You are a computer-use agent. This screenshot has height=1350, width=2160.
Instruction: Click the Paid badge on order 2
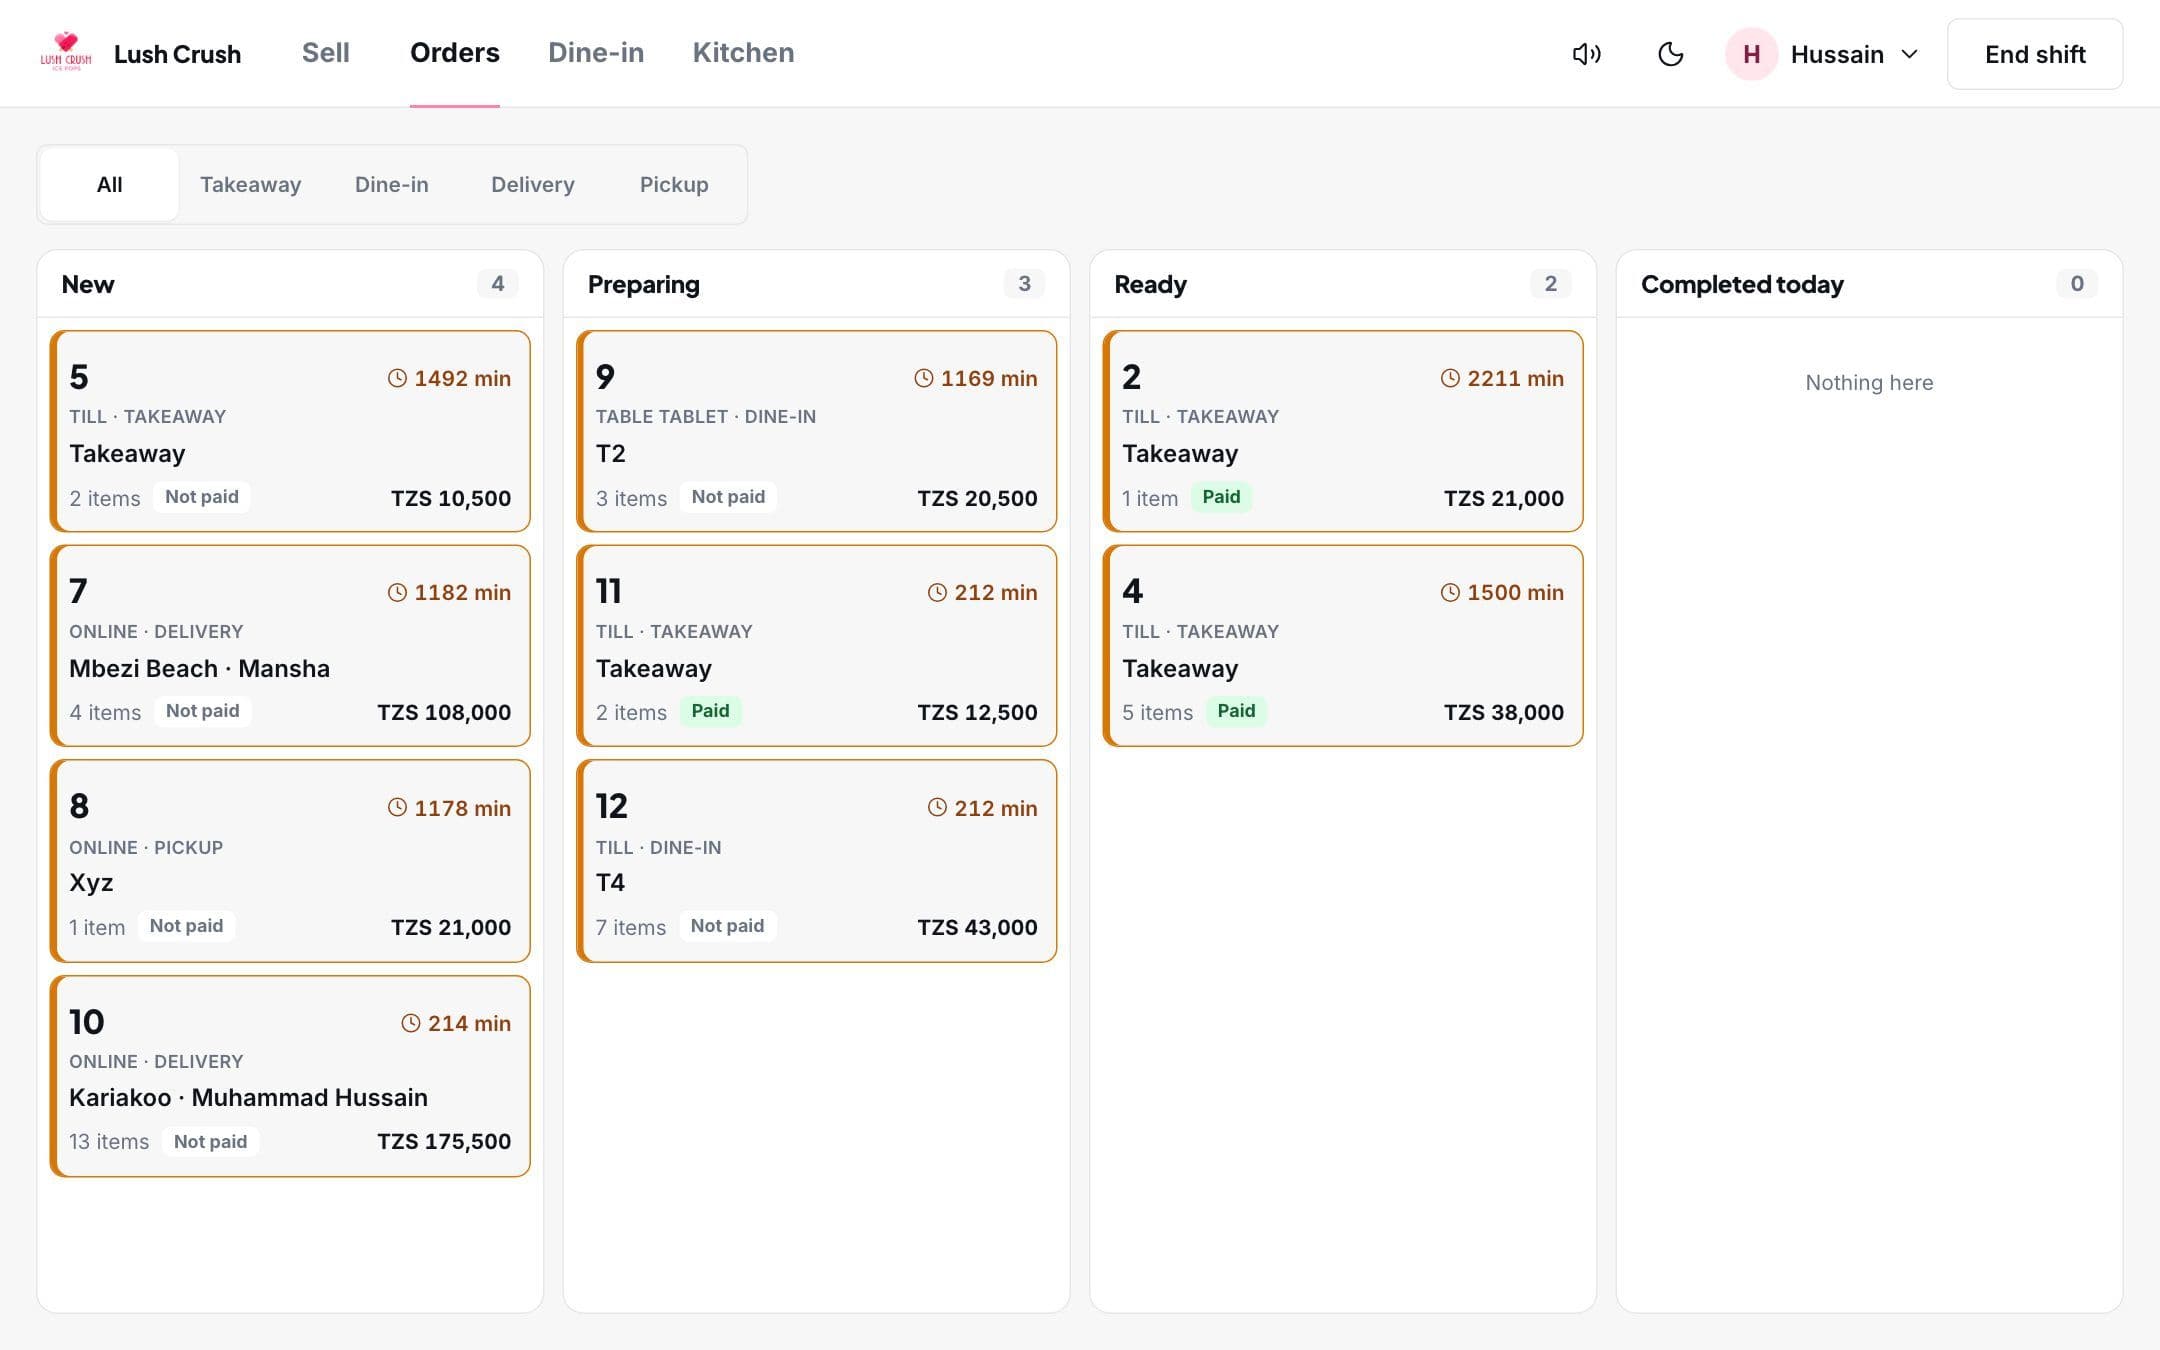pyautogui.click(x=1221, y=497)
